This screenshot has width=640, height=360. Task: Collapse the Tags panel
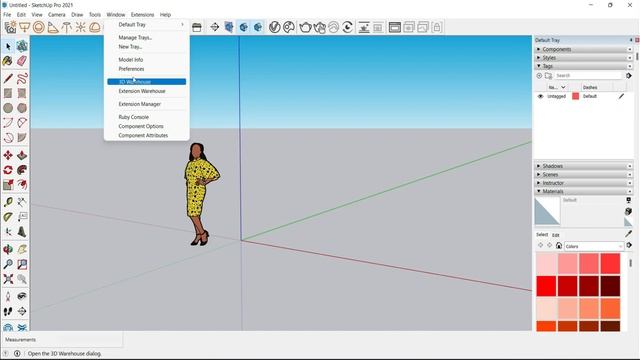click(584, 66)
